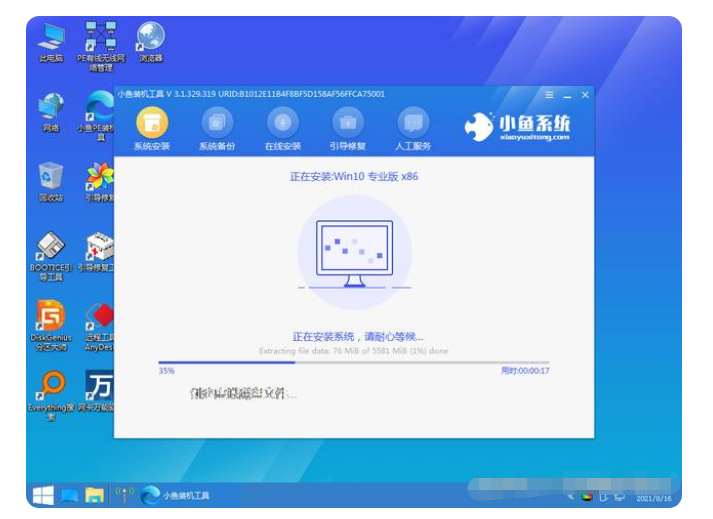Click the colorful display tray icon
Viewport: 713px width, 519px height.
coord(587,498)
